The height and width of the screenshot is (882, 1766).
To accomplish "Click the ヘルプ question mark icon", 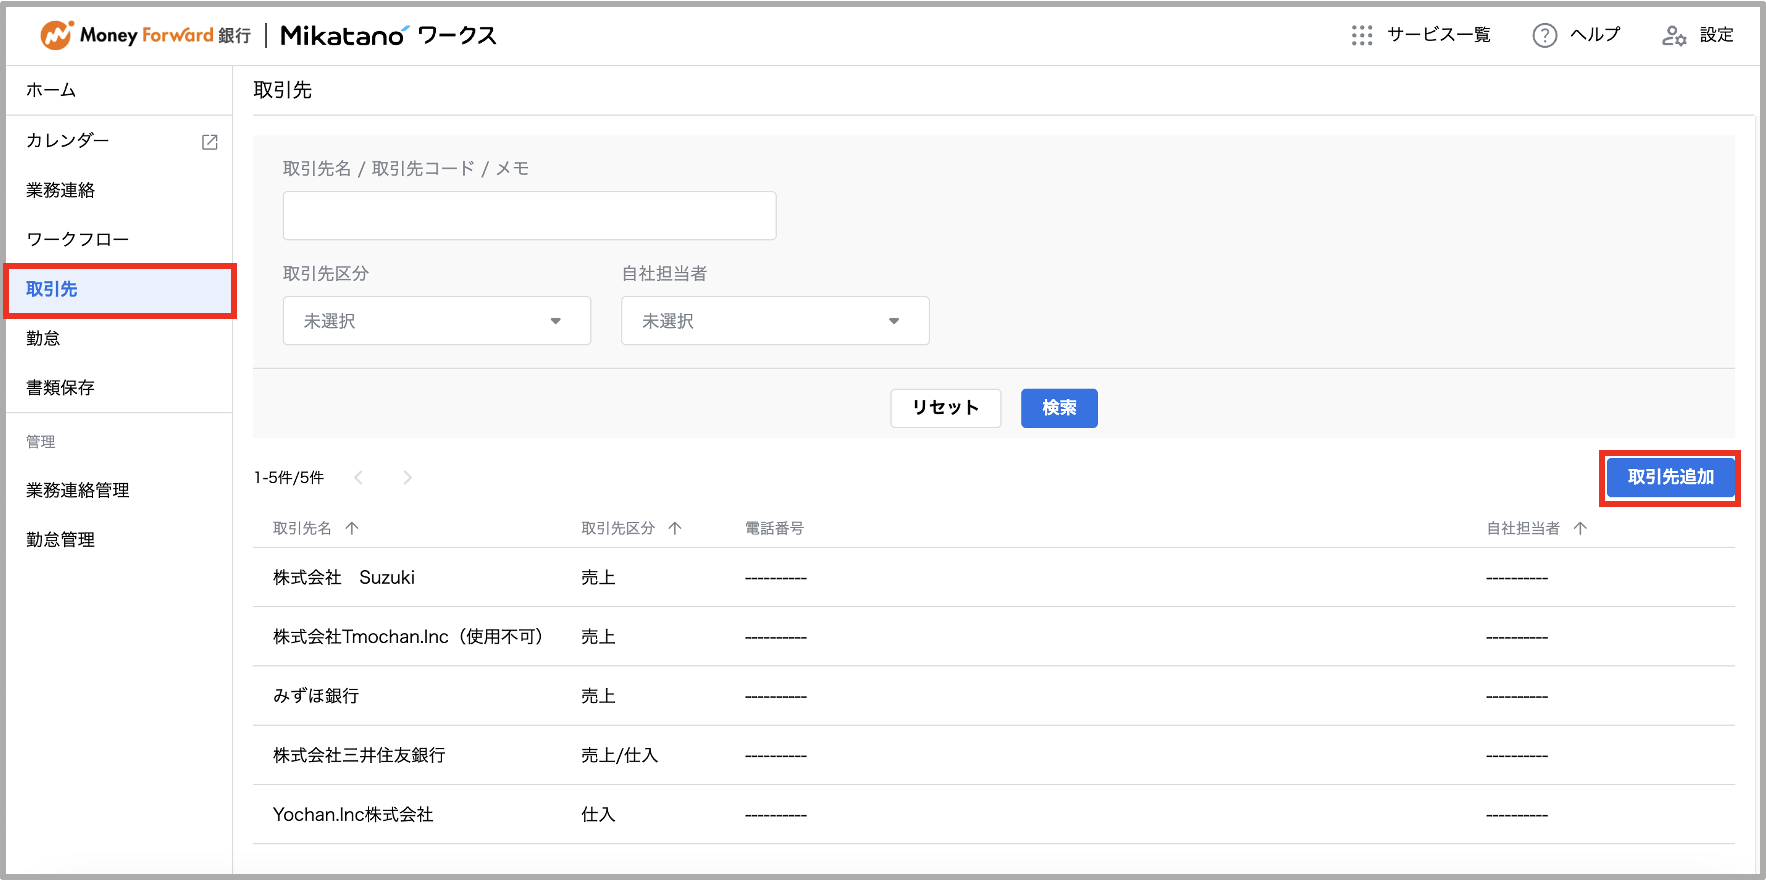I will 1545,36.
